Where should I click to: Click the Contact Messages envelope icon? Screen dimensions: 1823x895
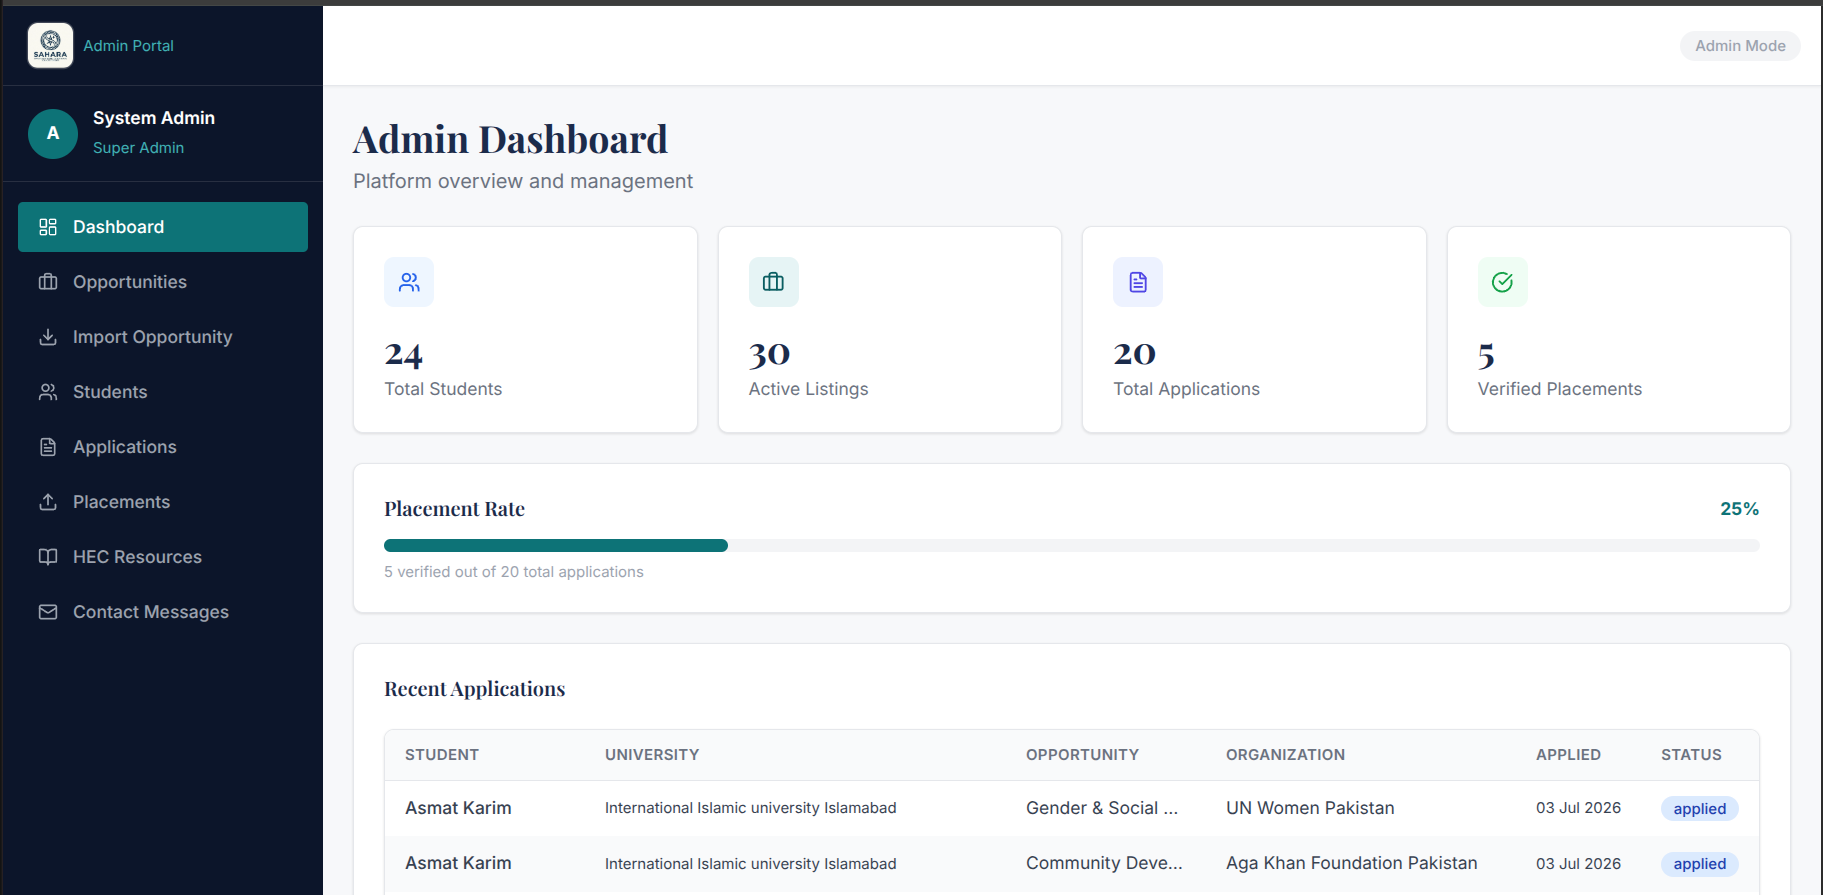coord(48,612)
